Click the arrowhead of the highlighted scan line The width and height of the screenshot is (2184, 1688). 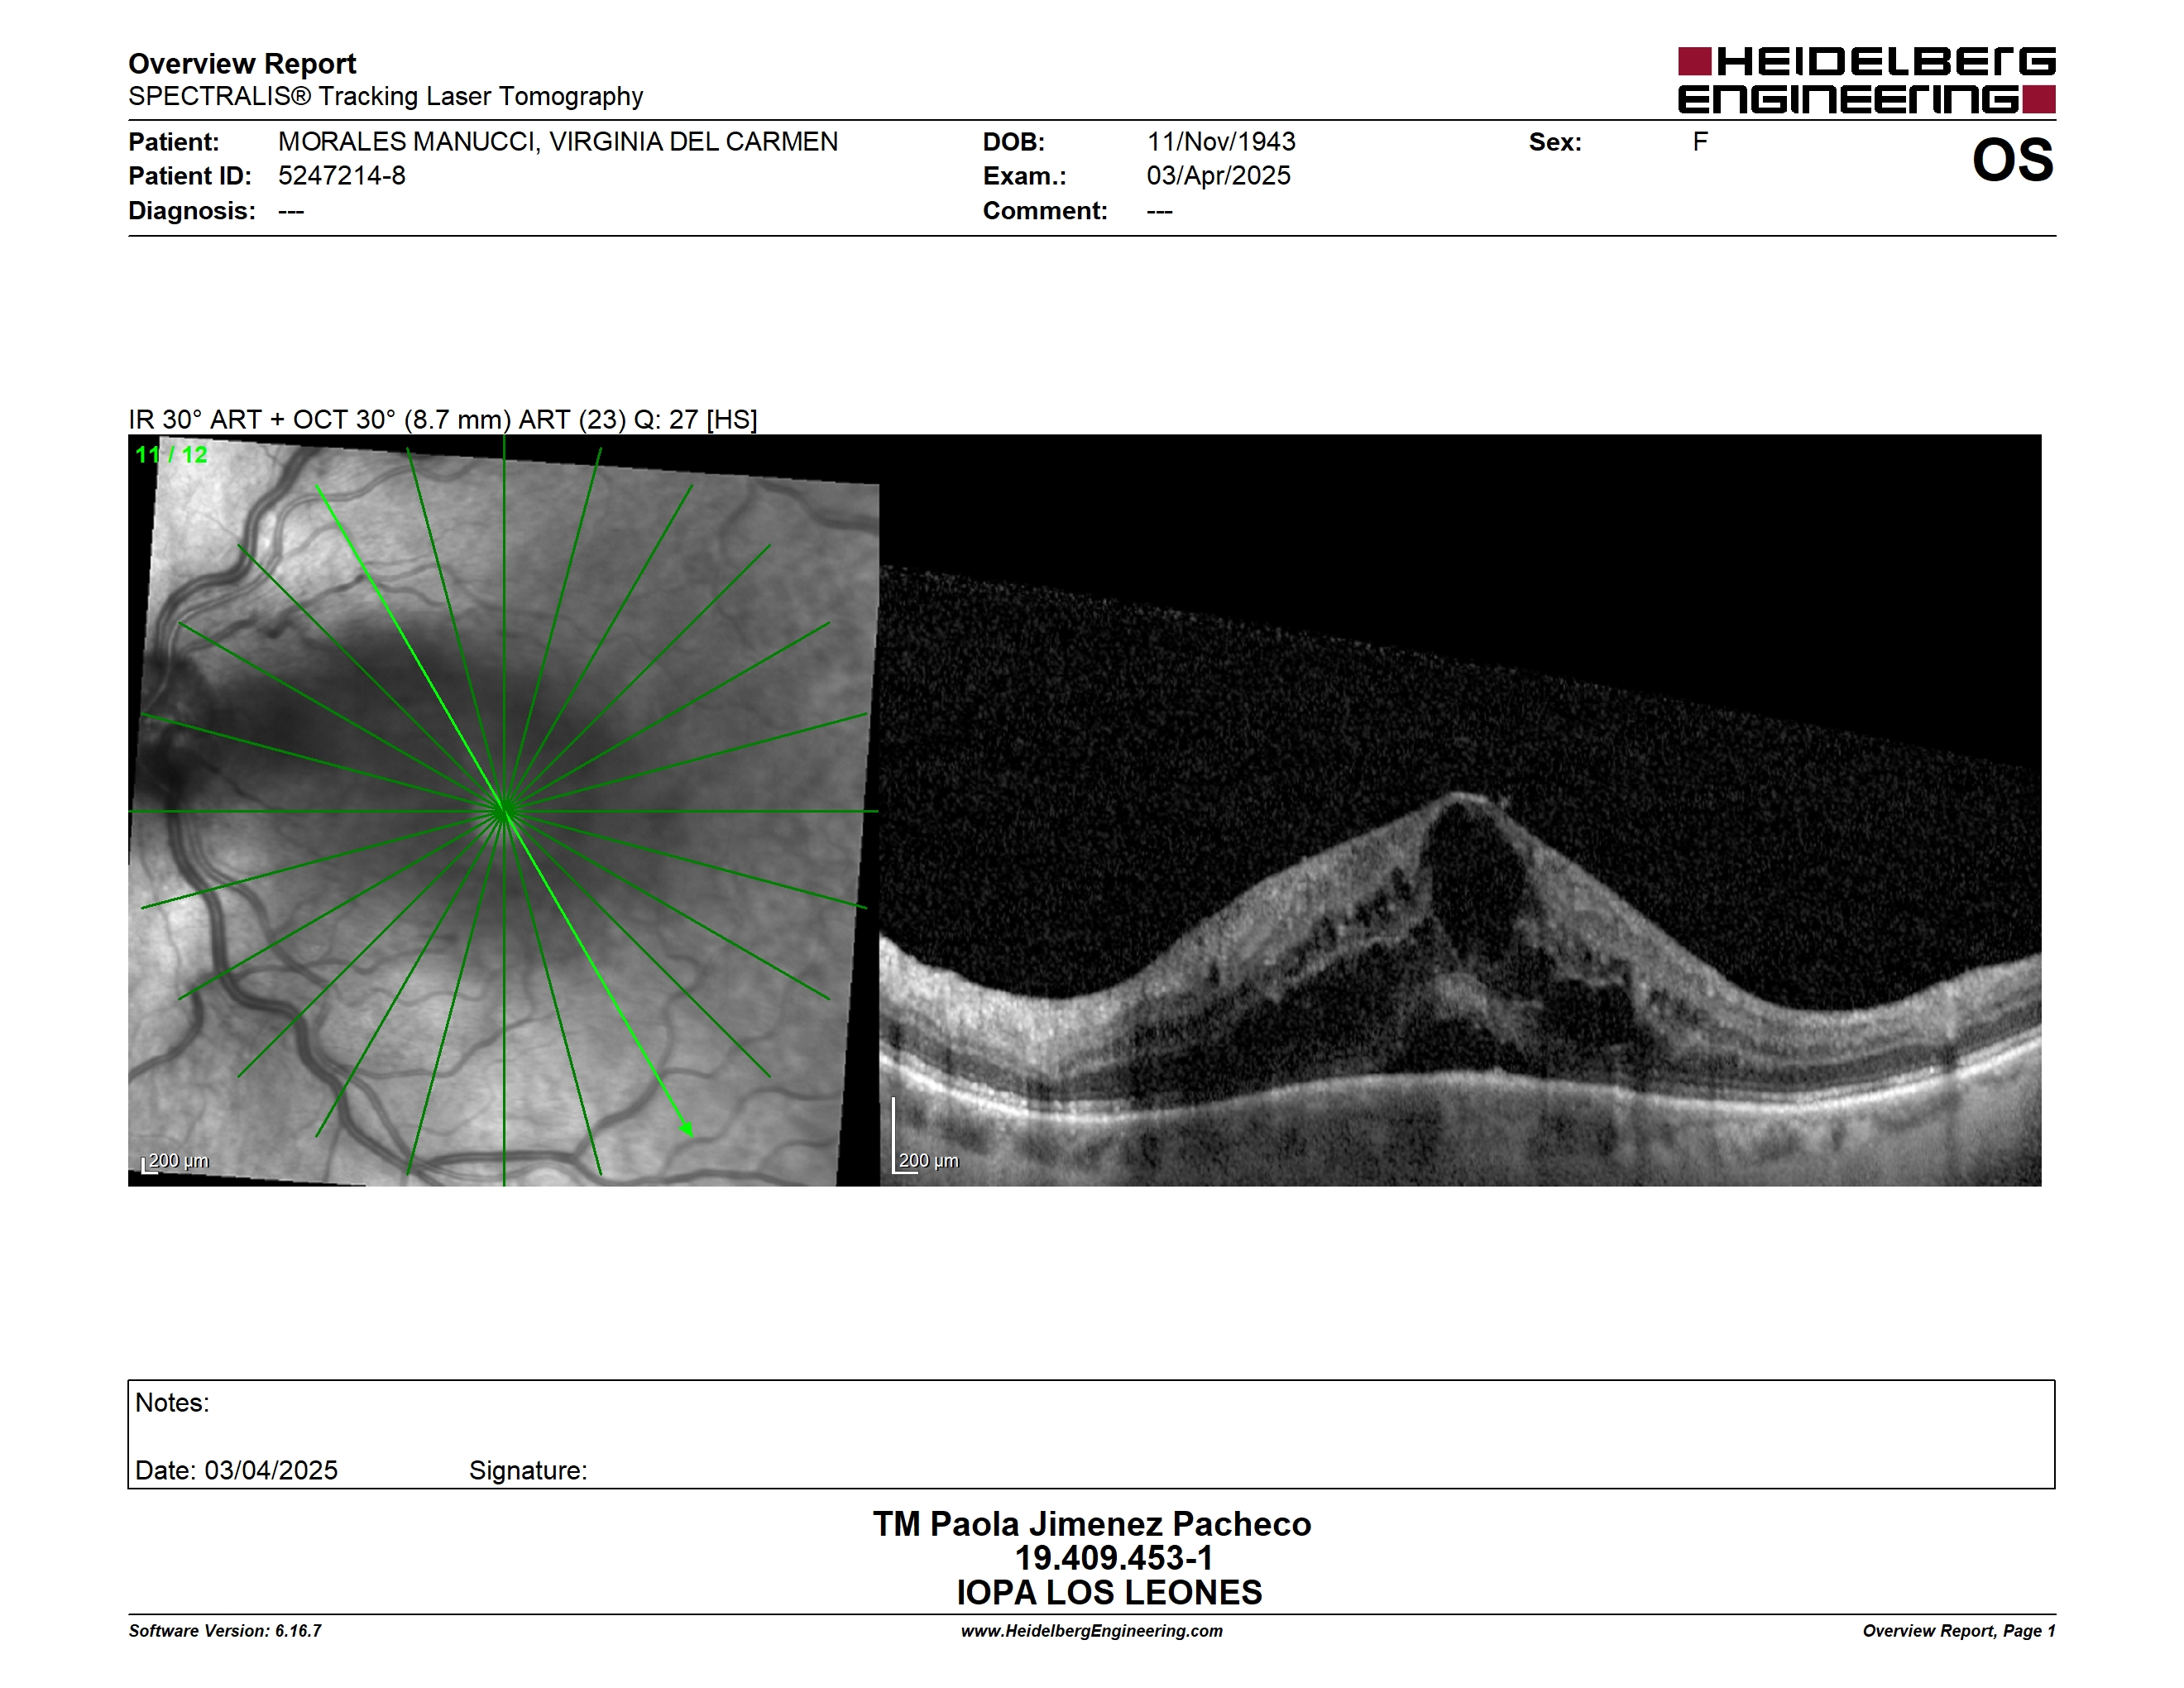coord(687,1130)
